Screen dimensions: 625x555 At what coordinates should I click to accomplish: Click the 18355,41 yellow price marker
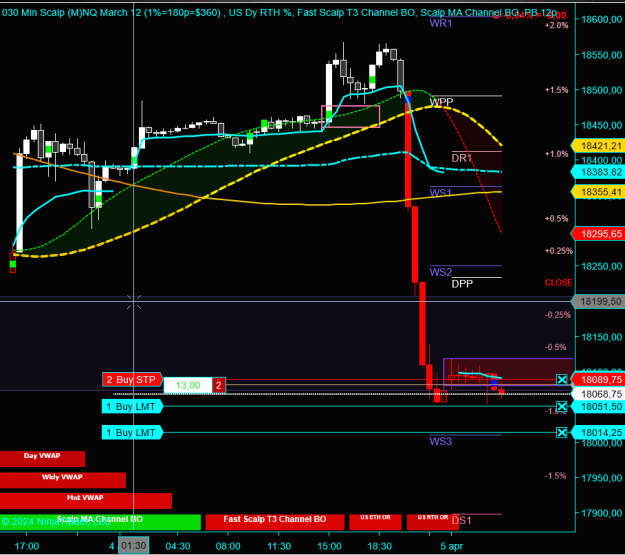point(598,192)
